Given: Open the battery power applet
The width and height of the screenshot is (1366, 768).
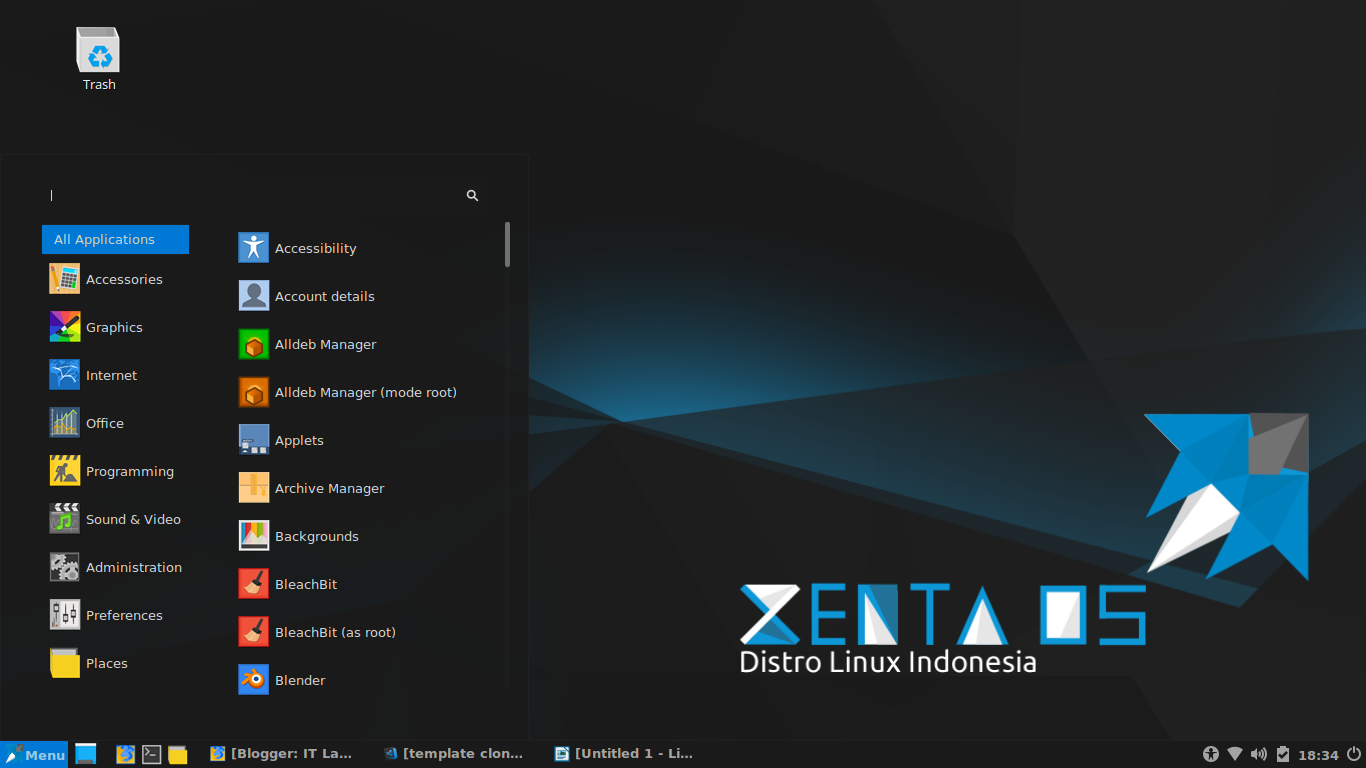Looking at the screenshot, I should click(1283, 754).
